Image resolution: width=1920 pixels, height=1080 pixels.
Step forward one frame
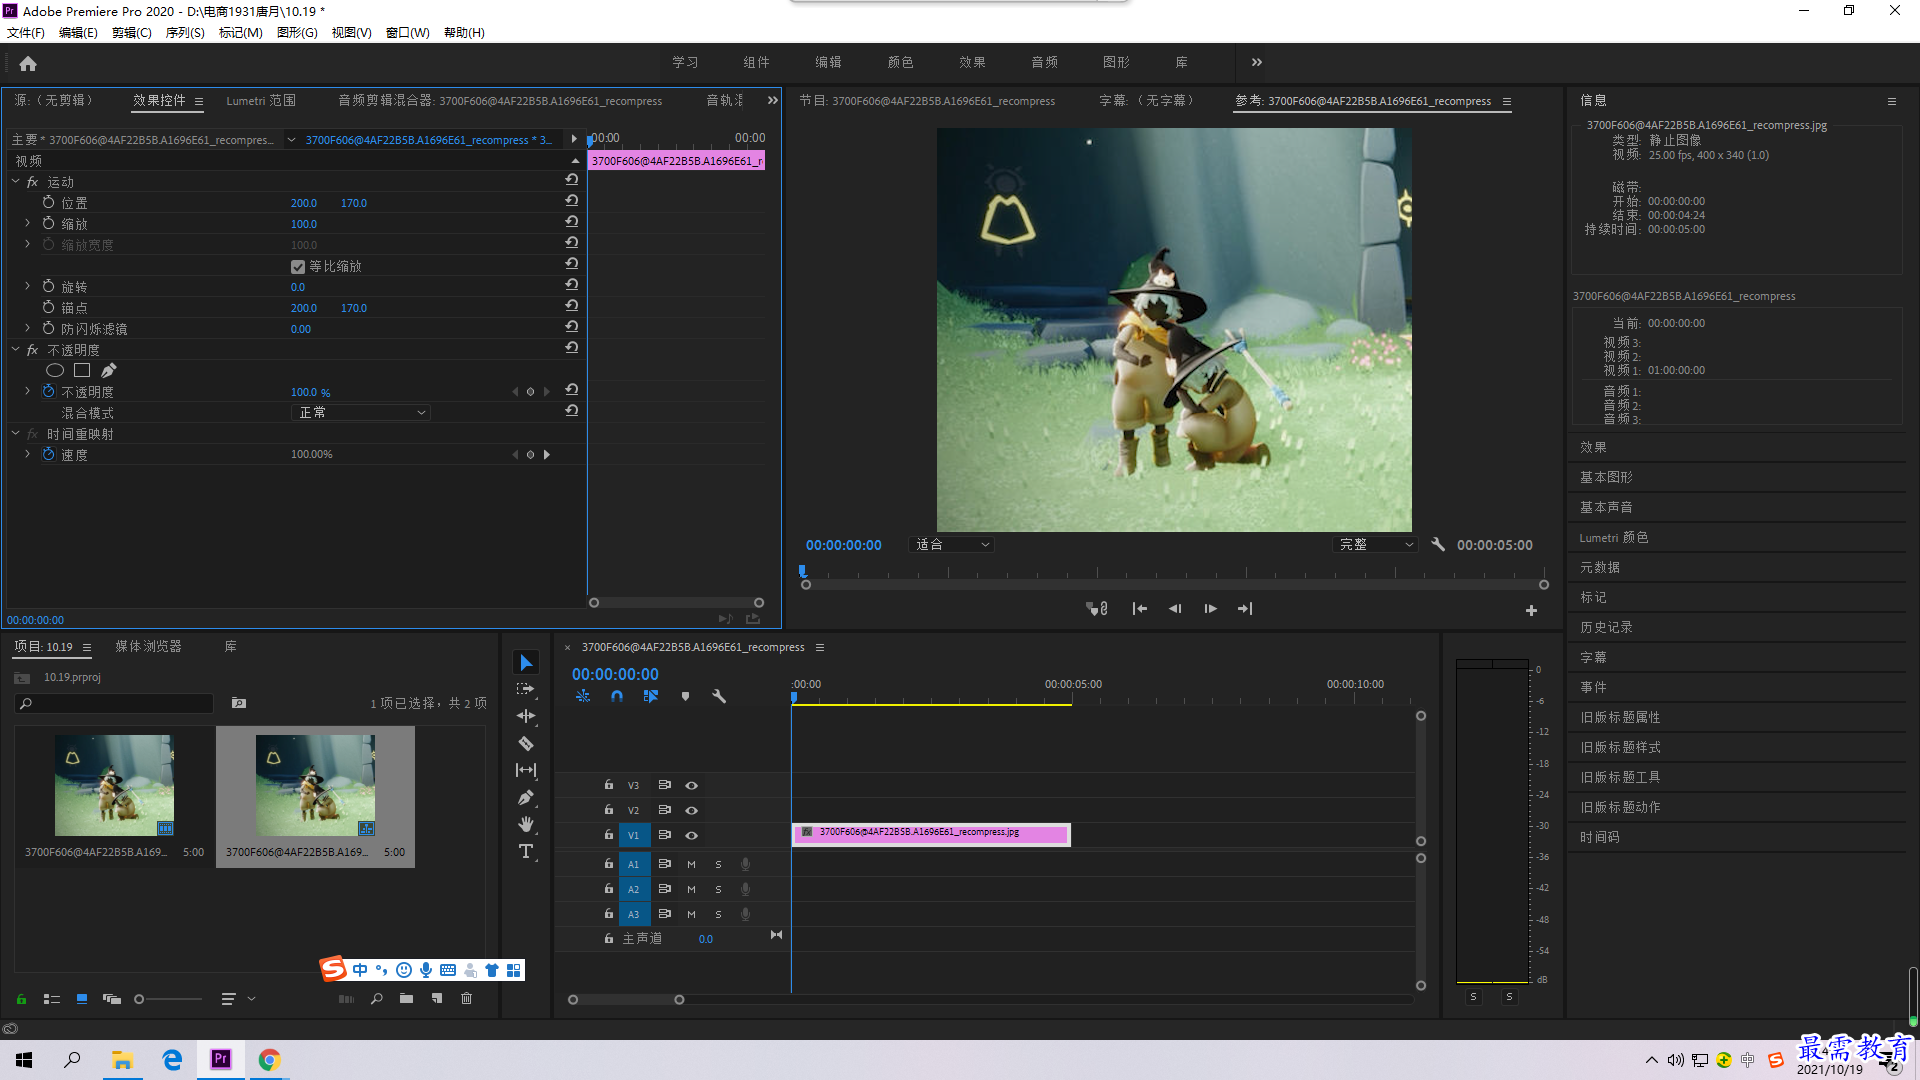(x=1211, y=608)
